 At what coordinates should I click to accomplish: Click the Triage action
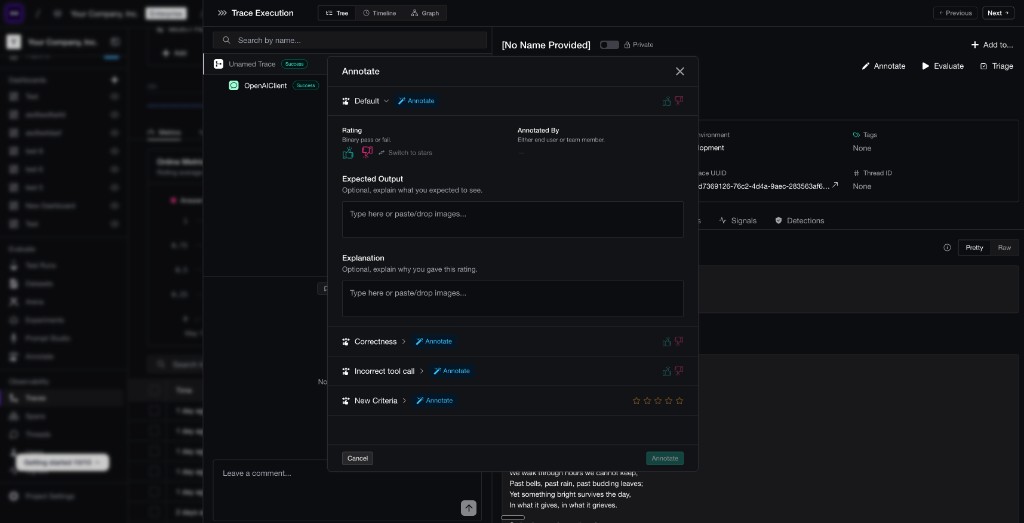tap(997, 66)
